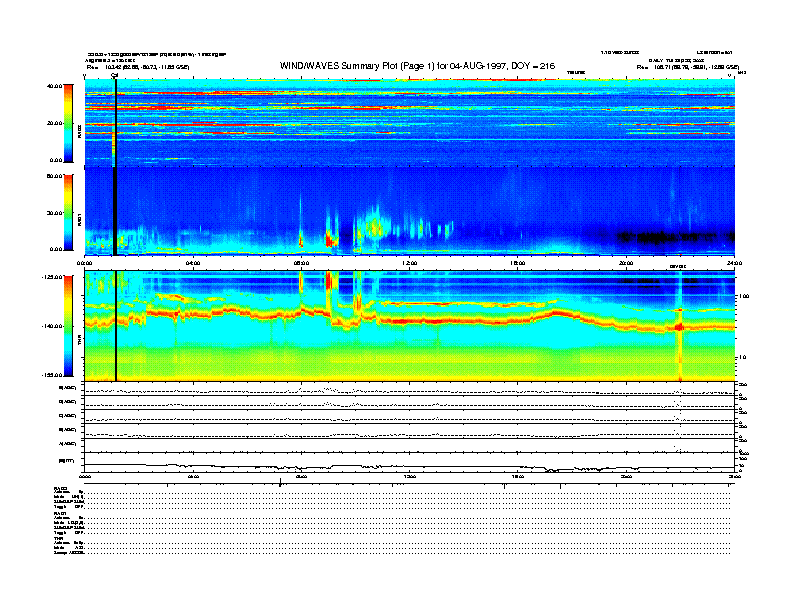
Task: Click the RAD2 spectrogram panel
Action: pos(410,123)
